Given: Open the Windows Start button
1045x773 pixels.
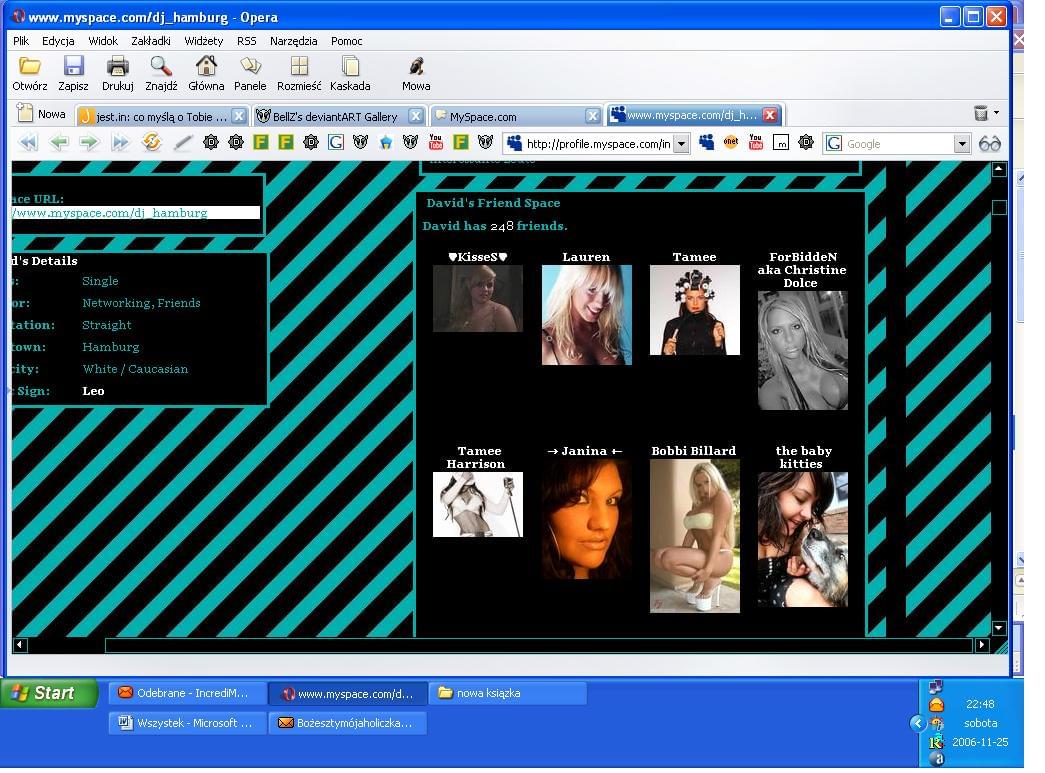Looking at the screenshot, I should tap(49, 693).
